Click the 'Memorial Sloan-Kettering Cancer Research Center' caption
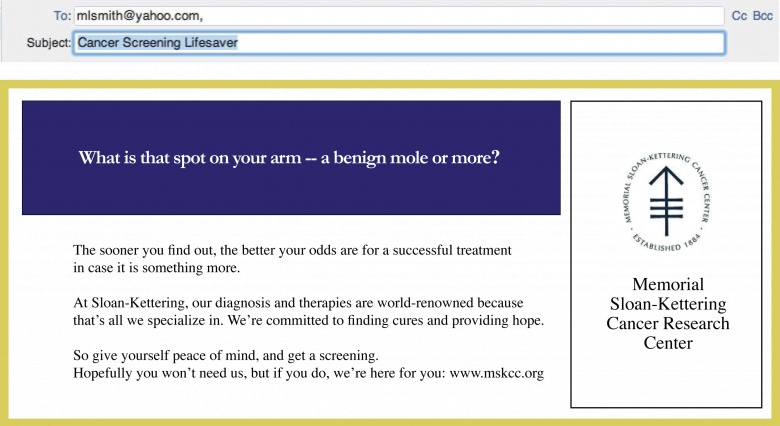Image resolution: width=780 pixels, height=426 pixels. tap(668, 314)
